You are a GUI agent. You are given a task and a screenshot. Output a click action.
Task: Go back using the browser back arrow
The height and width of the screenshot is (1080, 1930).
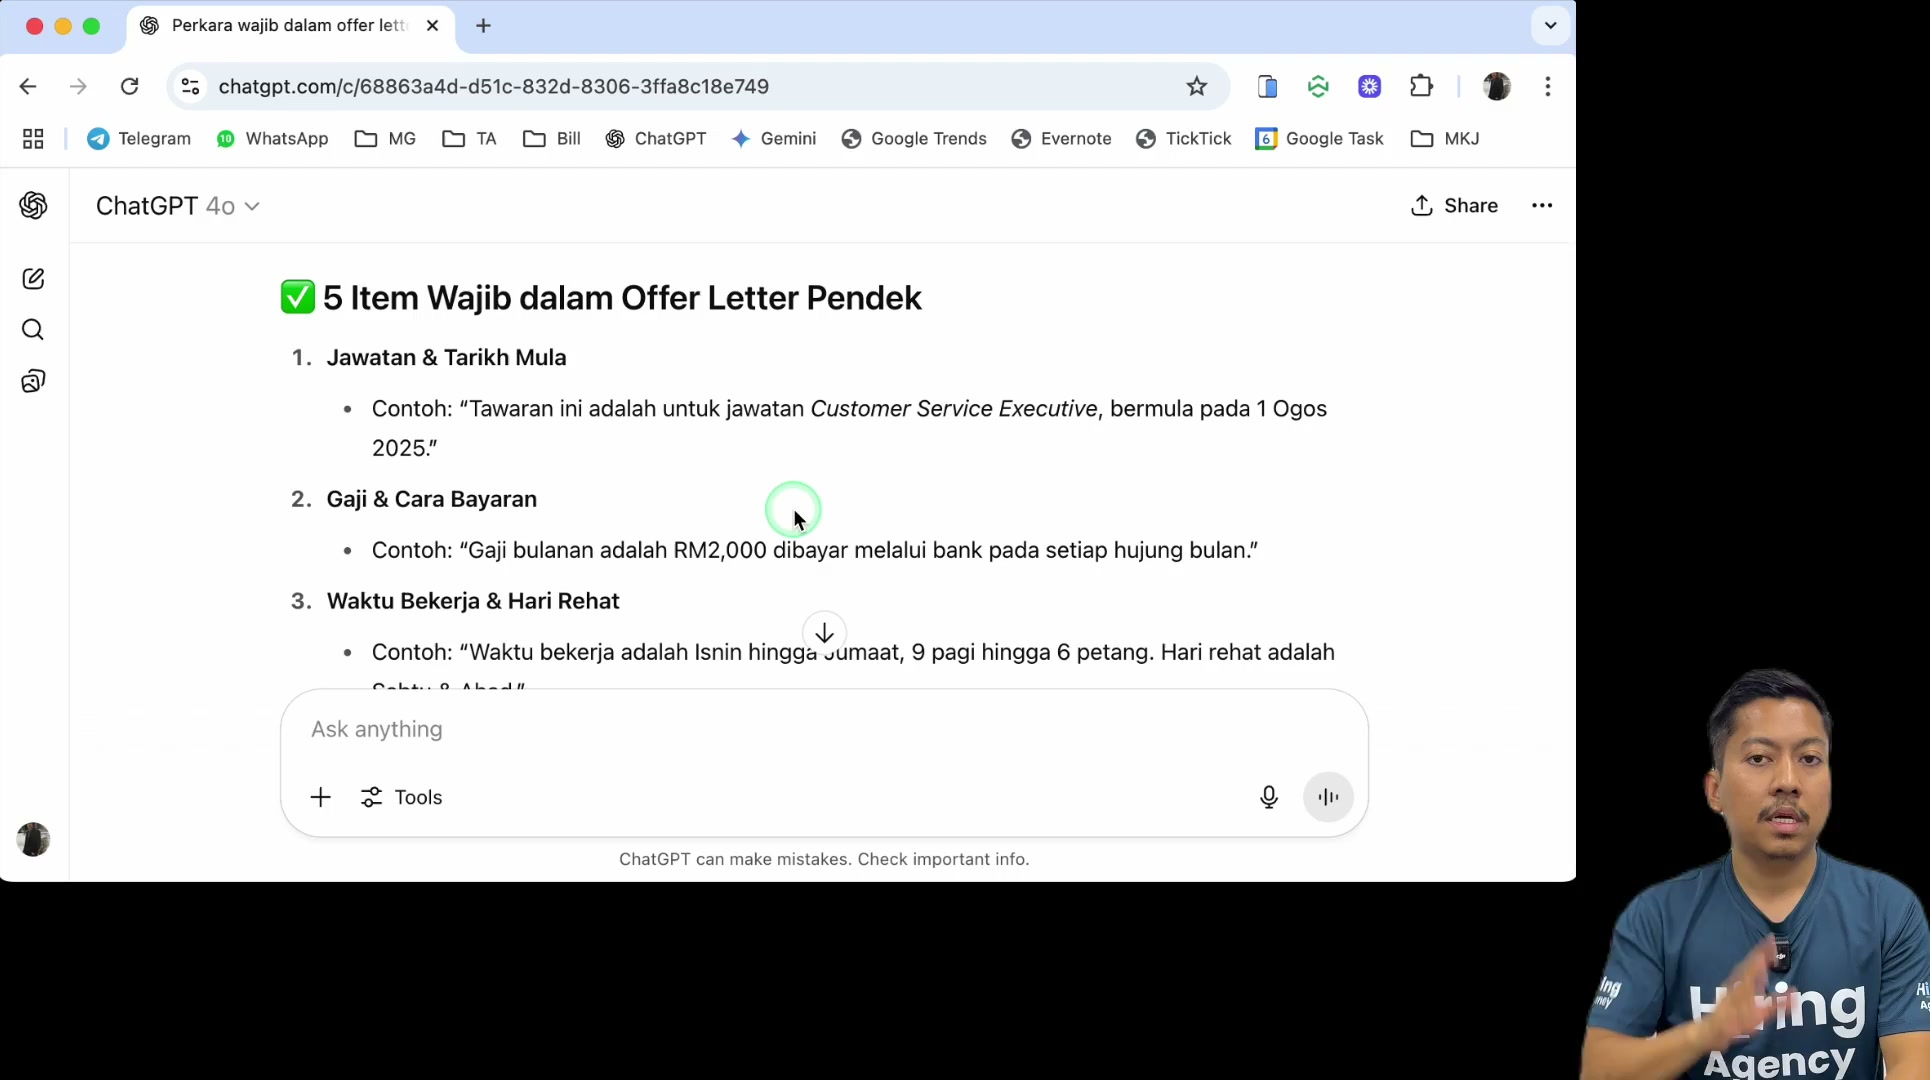click(x=28, y=87)
